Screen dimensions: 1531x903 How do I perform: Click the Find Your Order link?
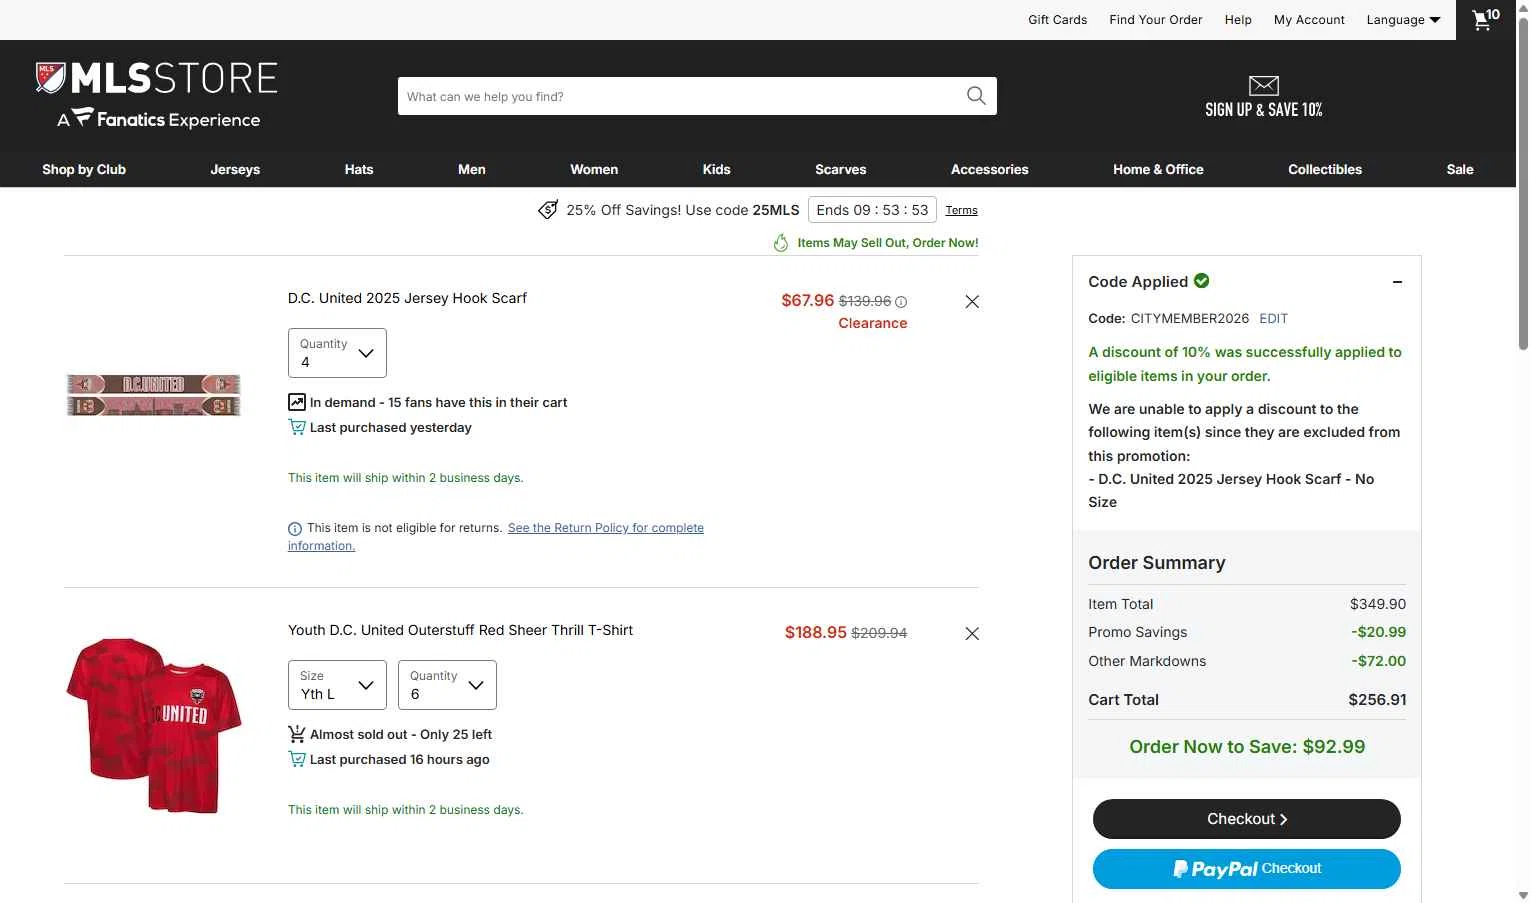click(x=1156, y=20)
